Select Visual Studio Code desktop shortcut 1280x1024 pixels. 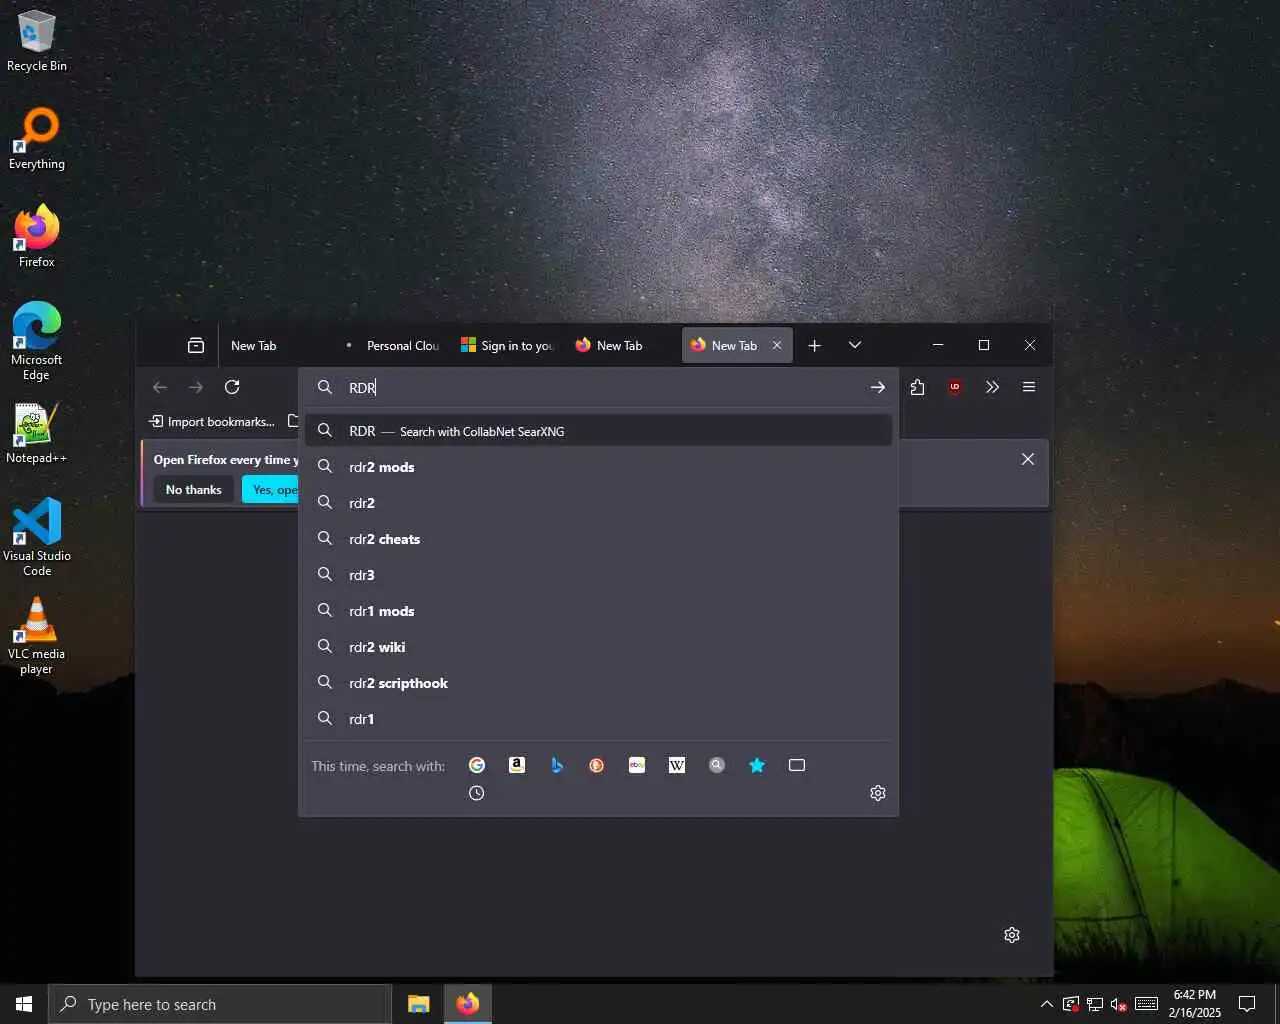(x=37, y=537)
